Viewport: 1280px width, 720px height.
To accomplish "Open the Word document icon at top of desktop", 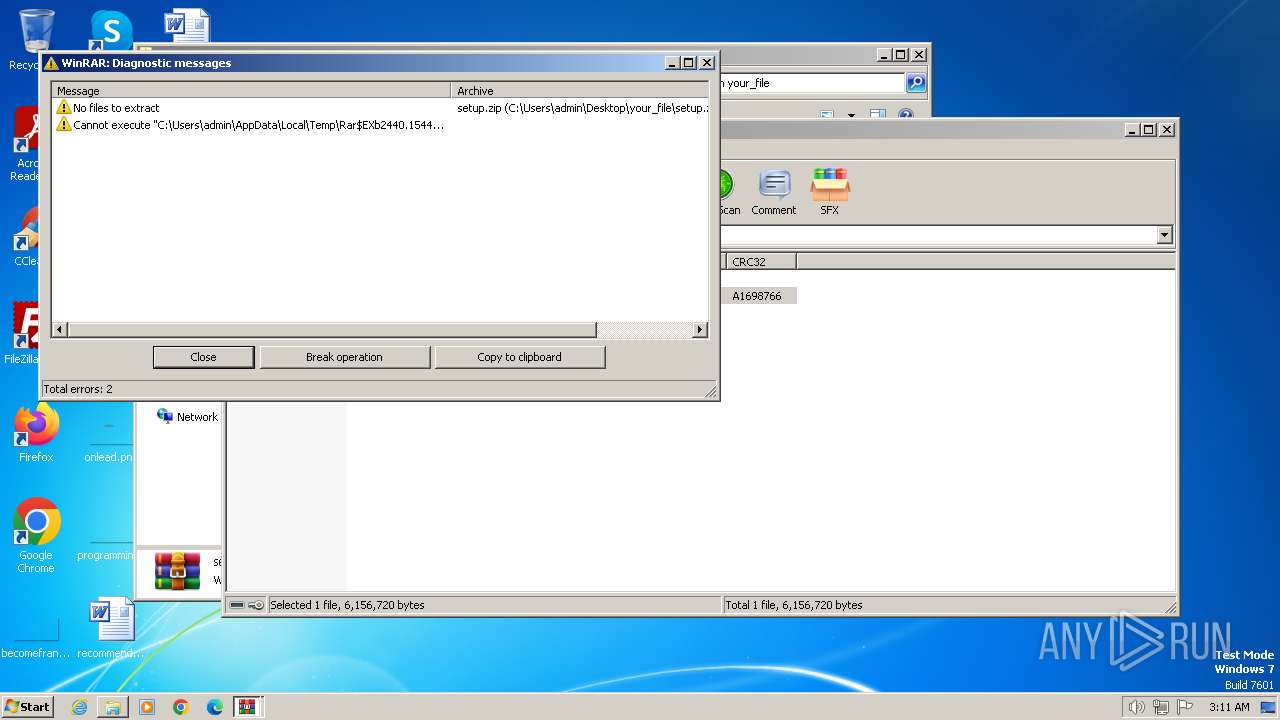I will [186, 27].
